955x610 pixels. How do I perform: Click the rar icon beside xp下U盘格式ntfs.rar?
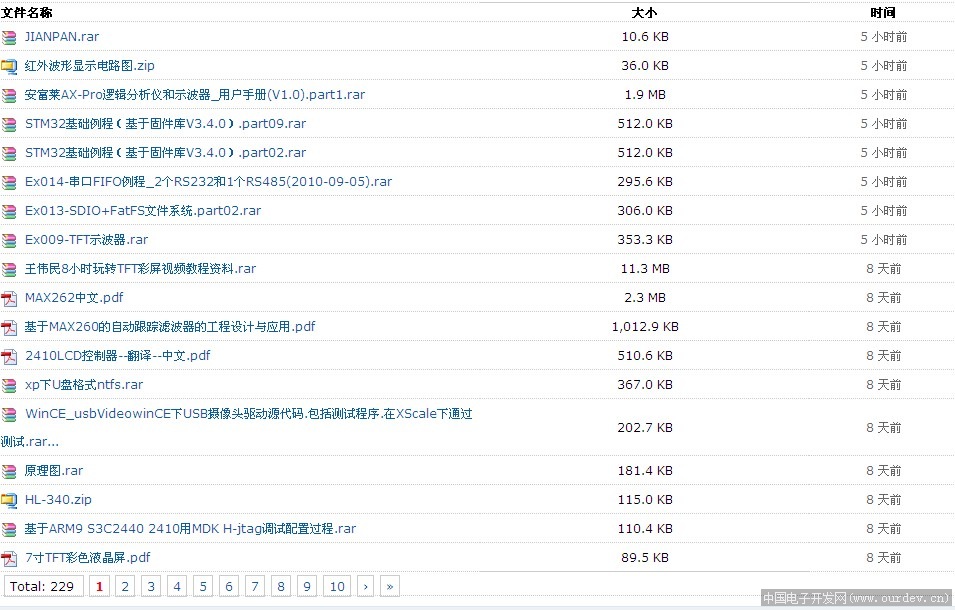click(9, 385)
